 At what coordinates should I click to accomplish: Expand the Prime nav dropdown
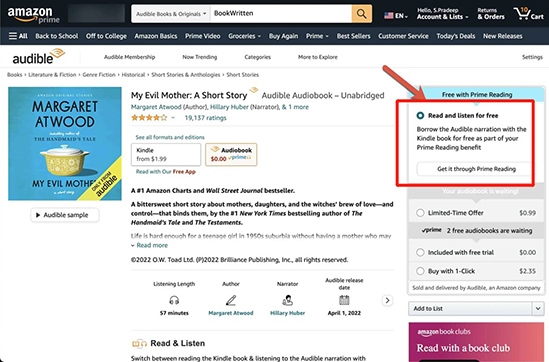317,36
